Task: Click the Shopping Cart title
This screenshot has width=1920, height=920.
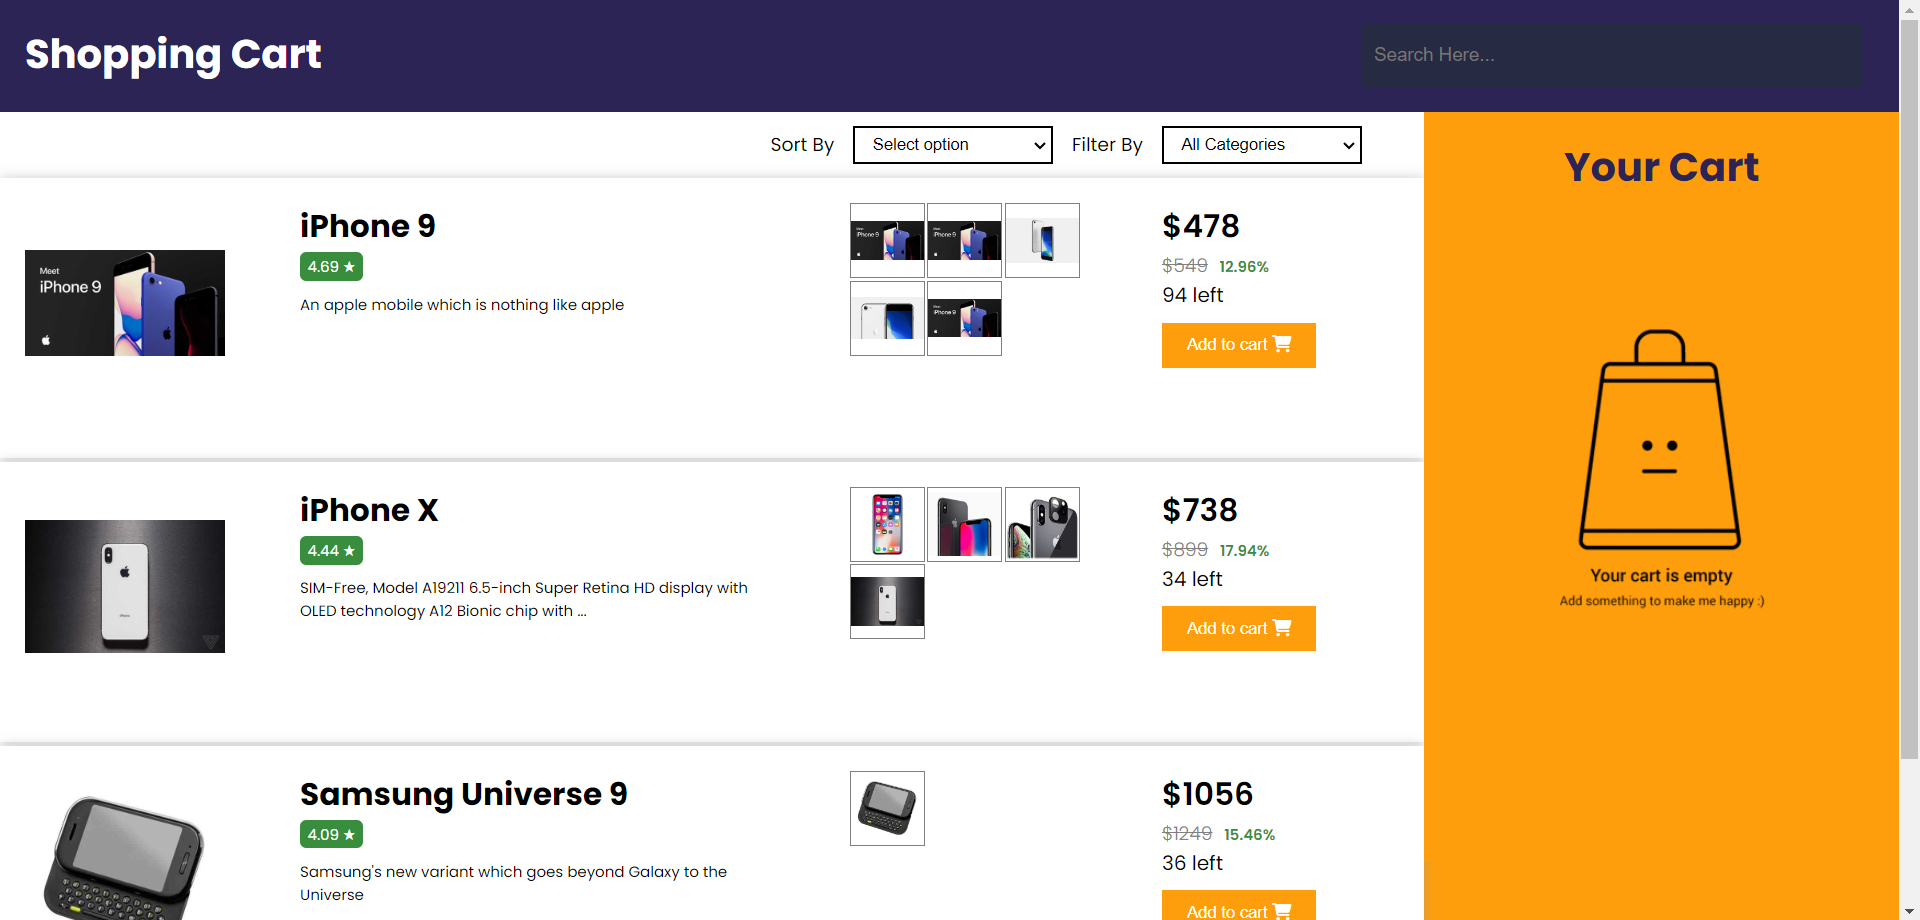Action: [x=173, y=54]
